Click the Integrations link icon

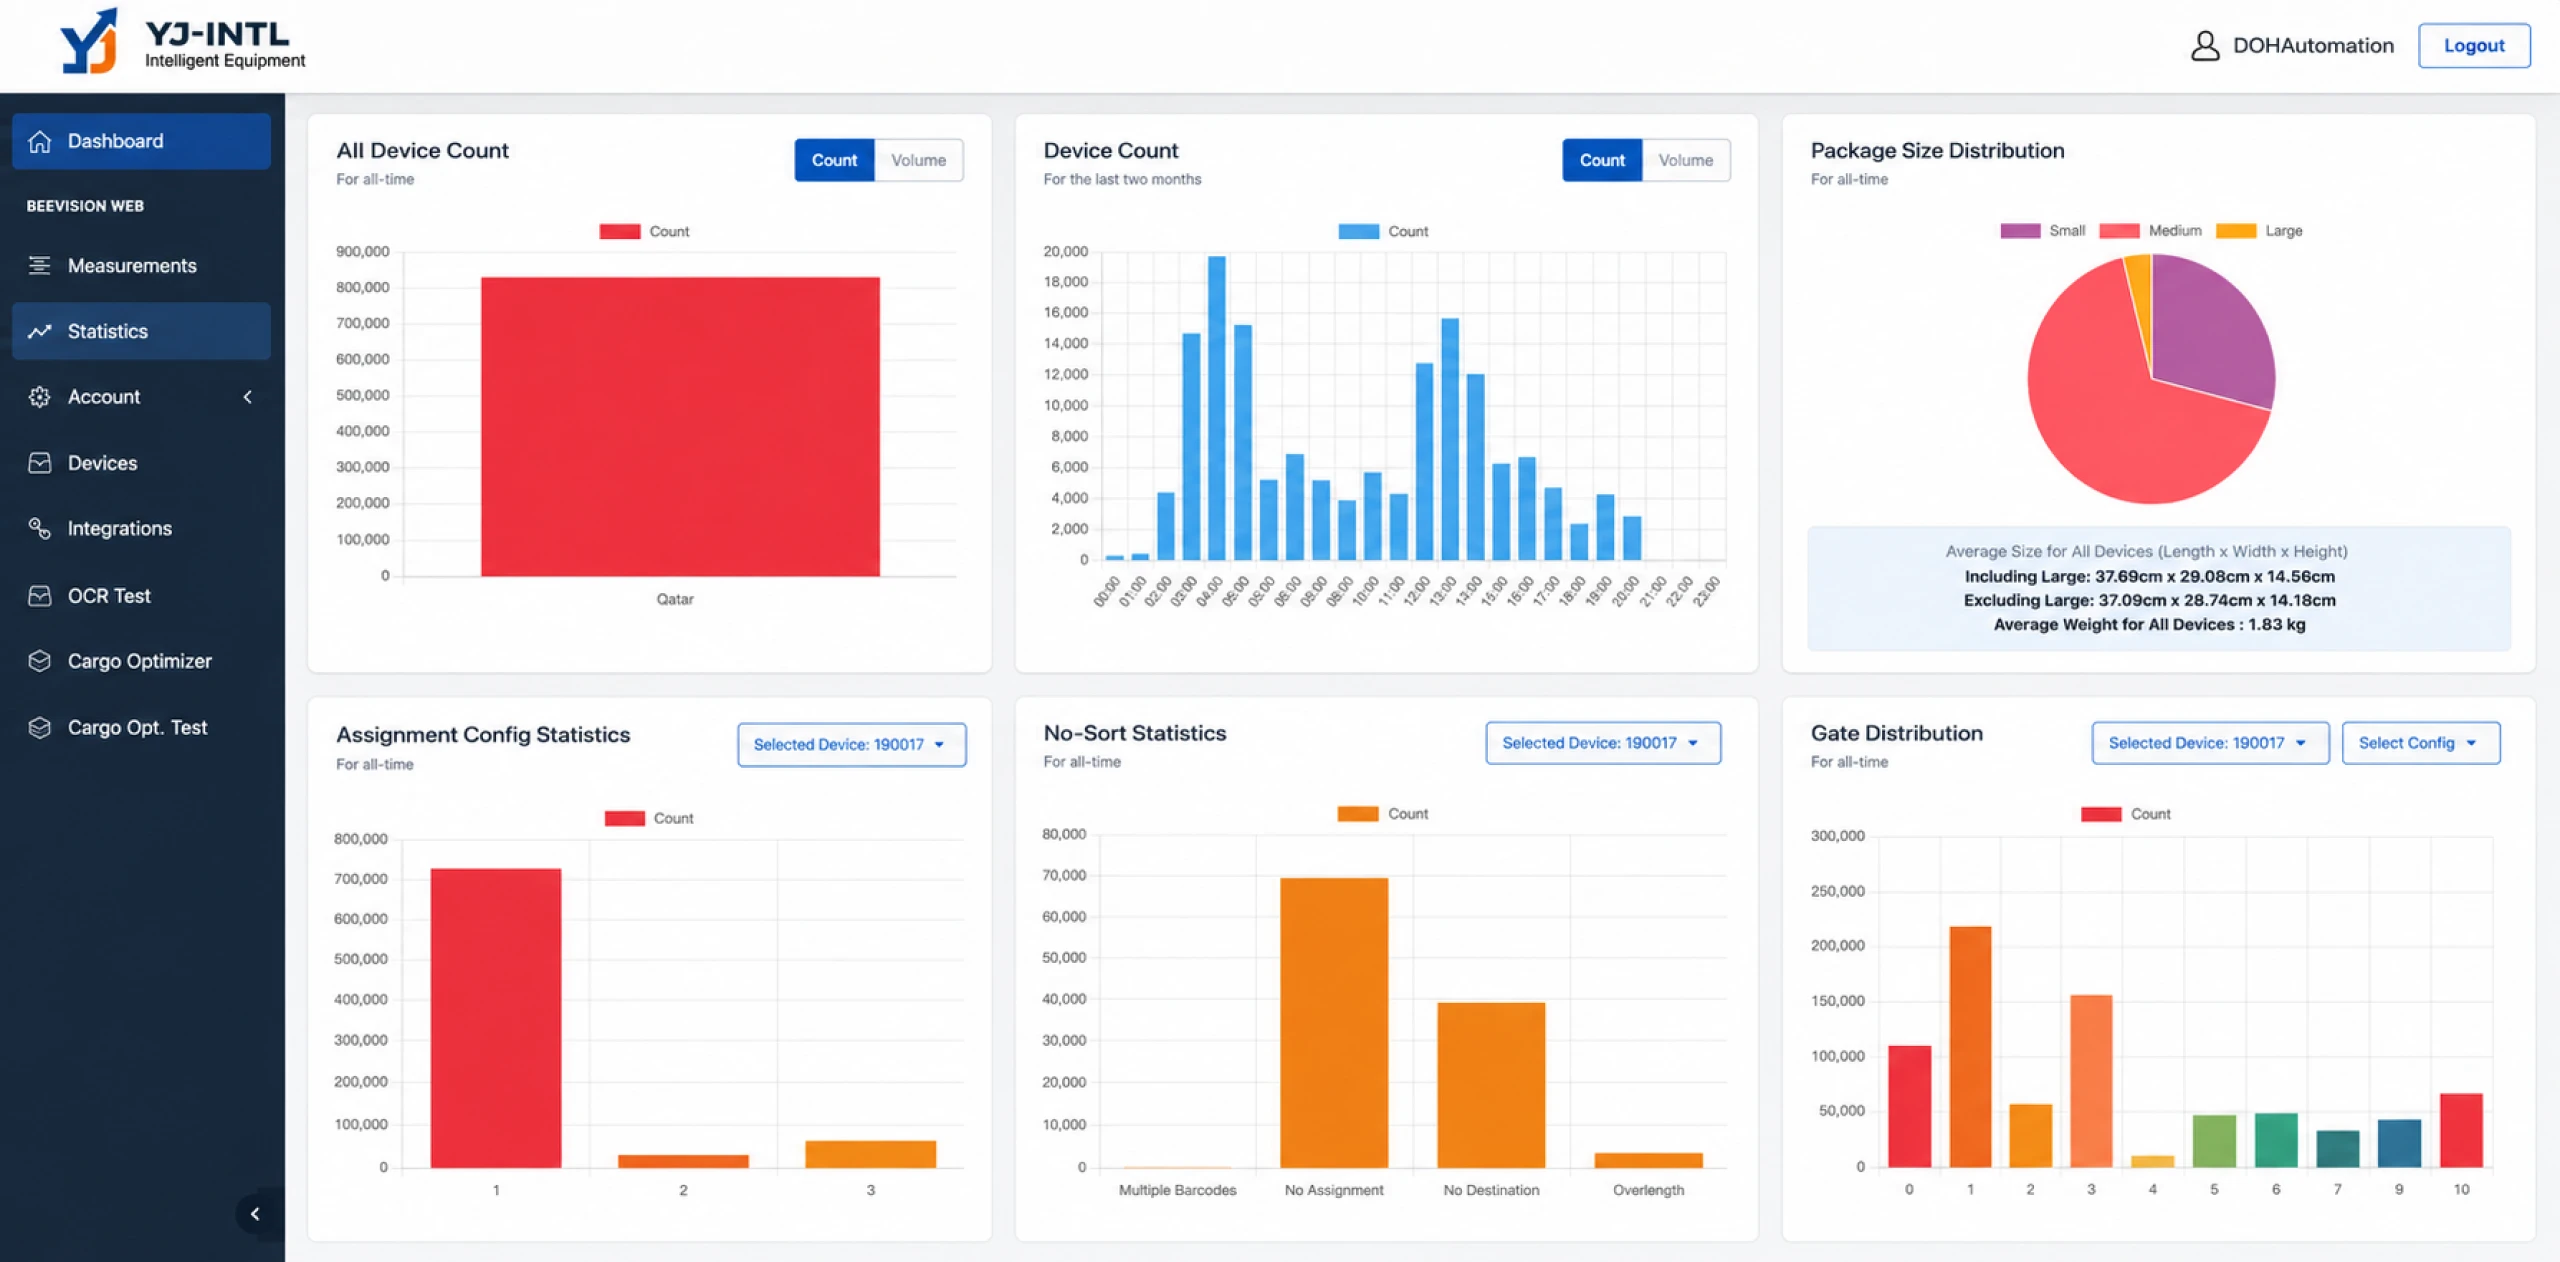tap(40, 528)
